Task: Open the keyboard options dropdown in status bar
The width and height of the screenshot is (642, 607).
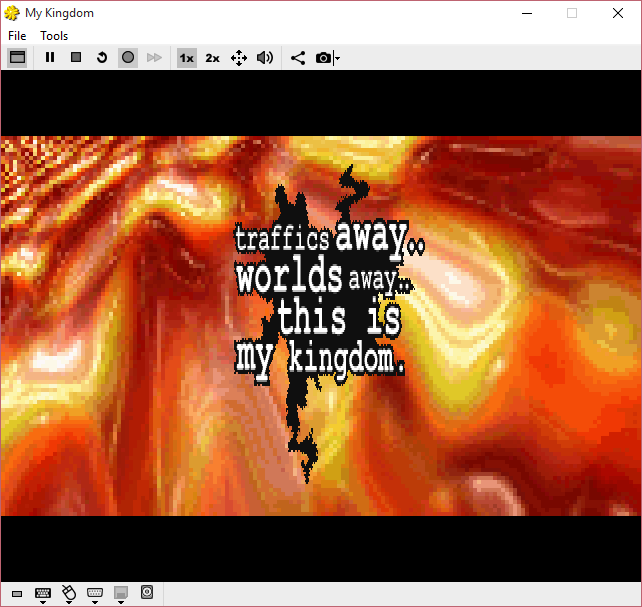Action: [43, 594]
